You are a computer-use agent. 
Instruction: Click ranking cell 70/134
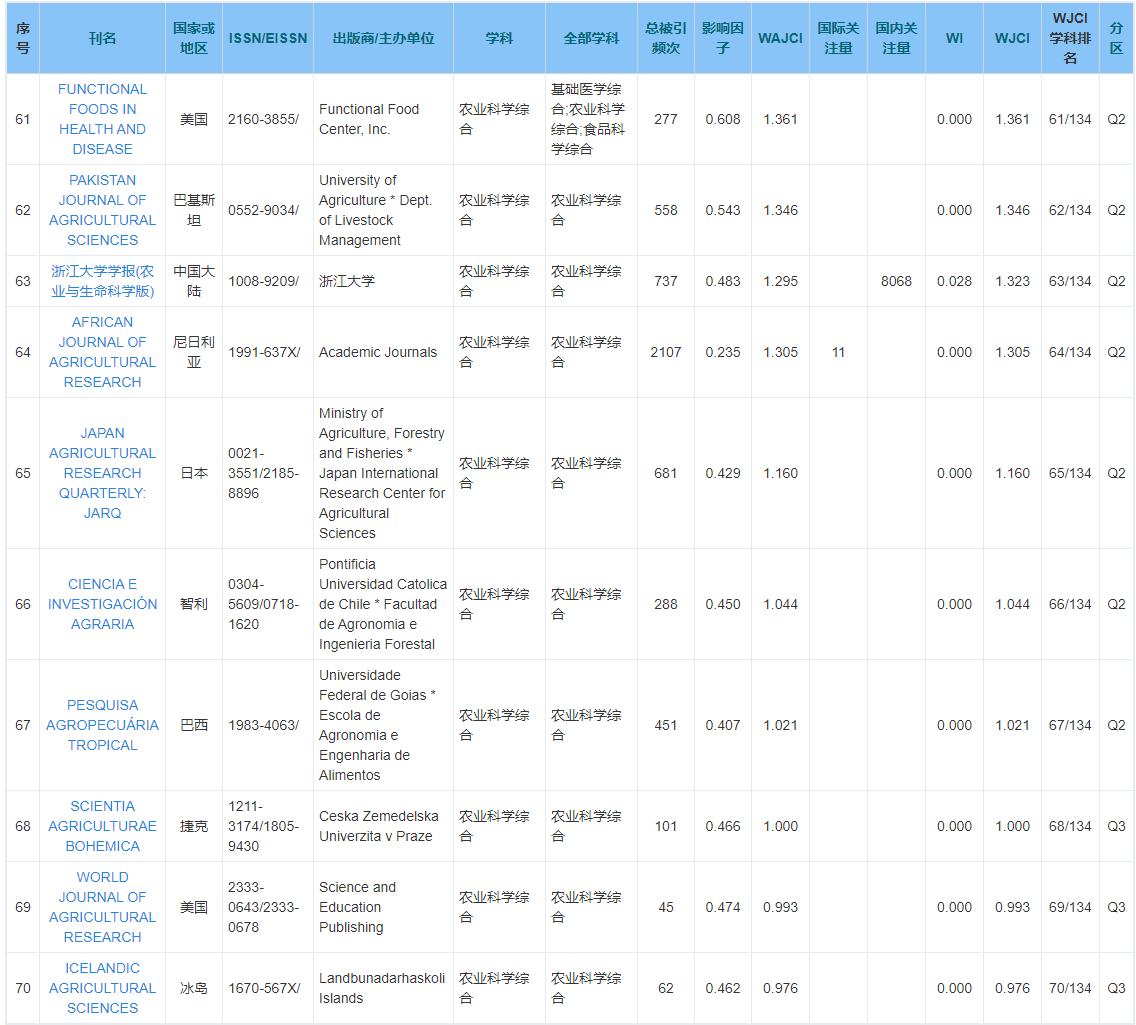pyautogui.click(x=1070, y=988)
